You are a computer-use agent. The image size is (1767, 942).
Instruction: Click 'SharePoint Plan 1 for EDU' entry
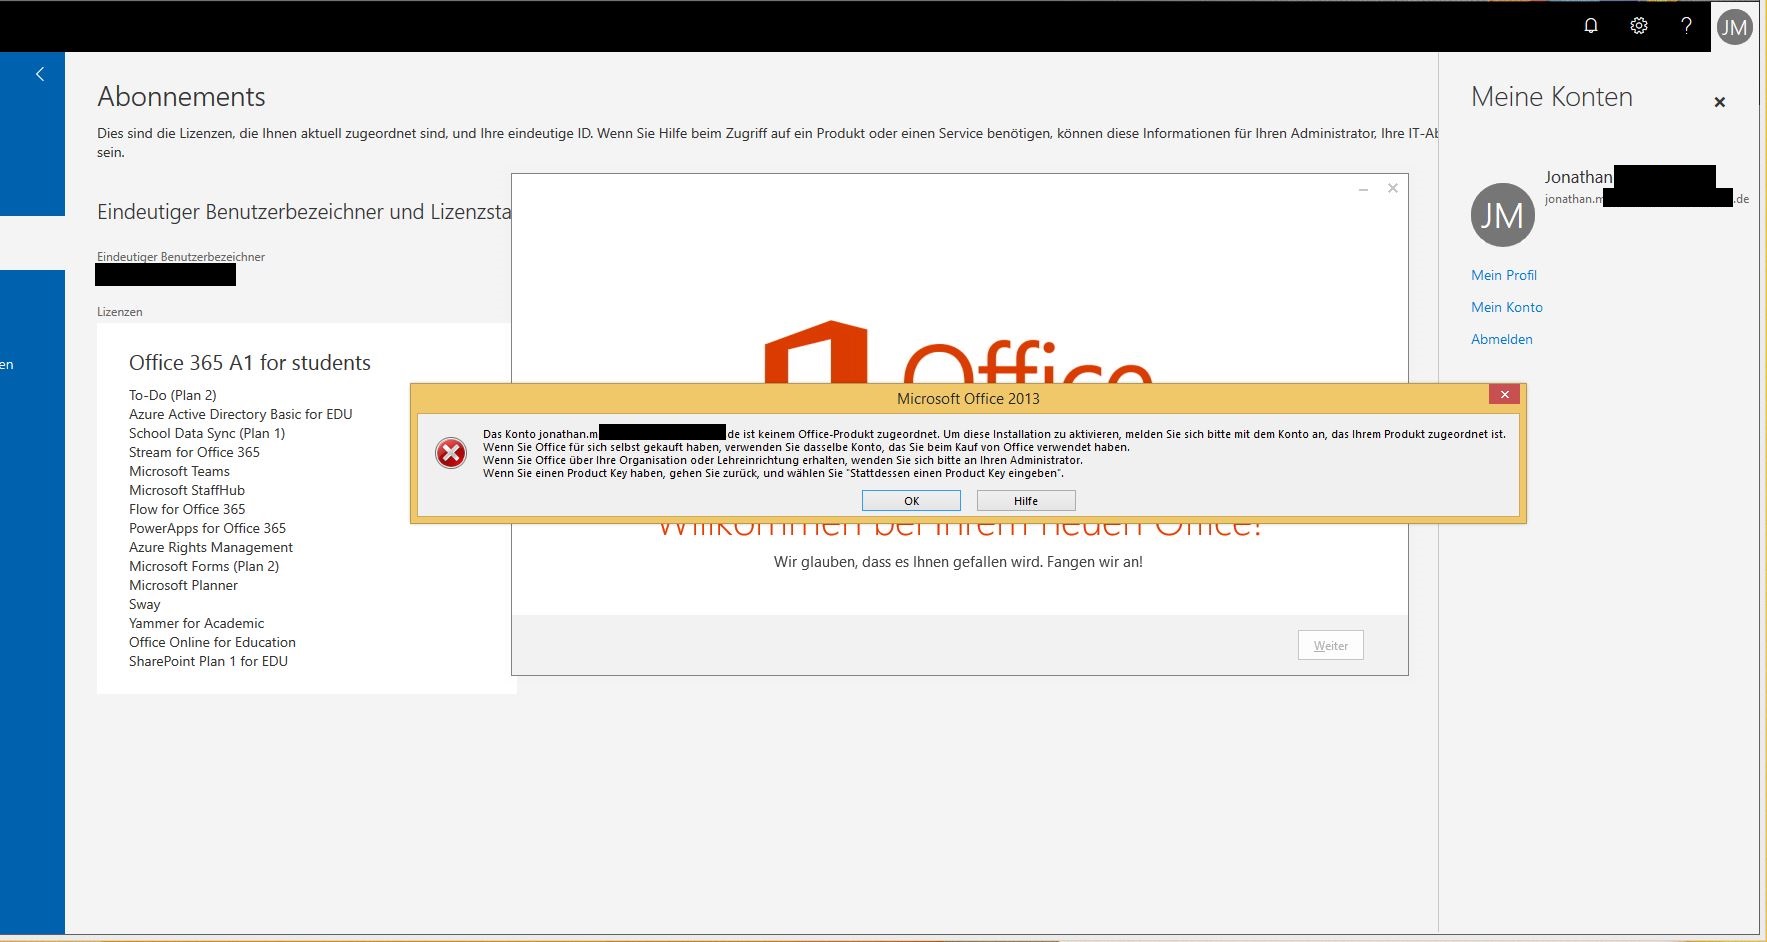point(208,661)
